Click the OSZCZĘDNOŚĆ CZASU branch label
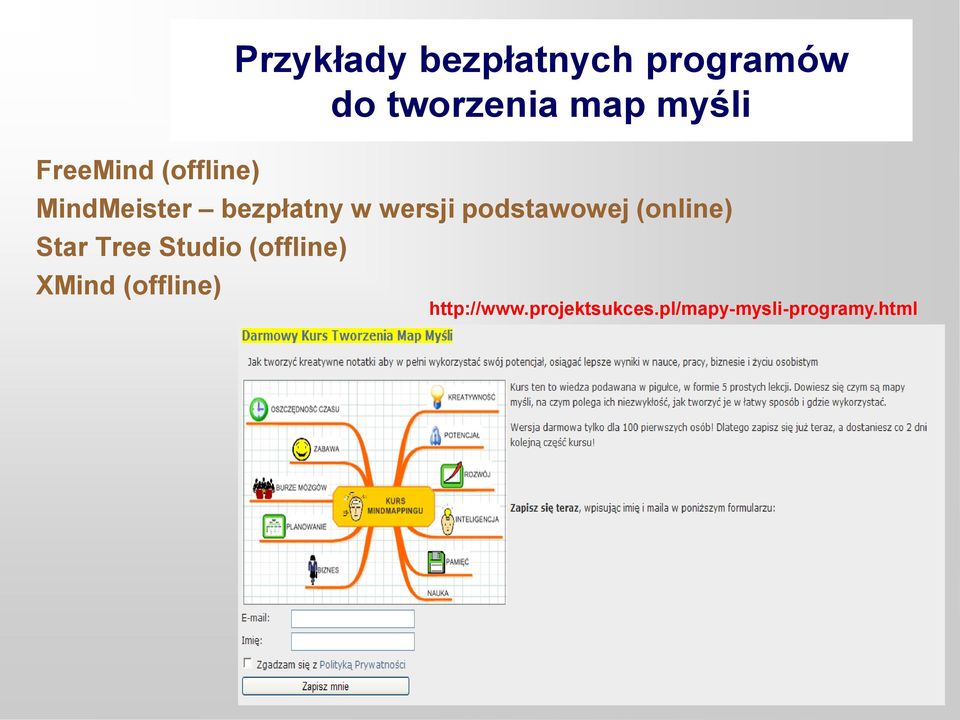The height and width of the screenshot is (720, 960). tap(305, 409)
